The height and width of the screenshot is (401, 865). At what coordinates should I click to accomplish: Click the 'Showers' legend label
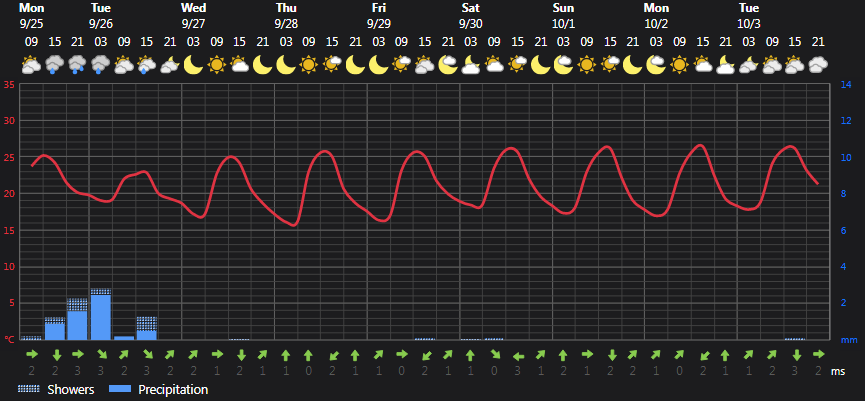coord(71,389)
